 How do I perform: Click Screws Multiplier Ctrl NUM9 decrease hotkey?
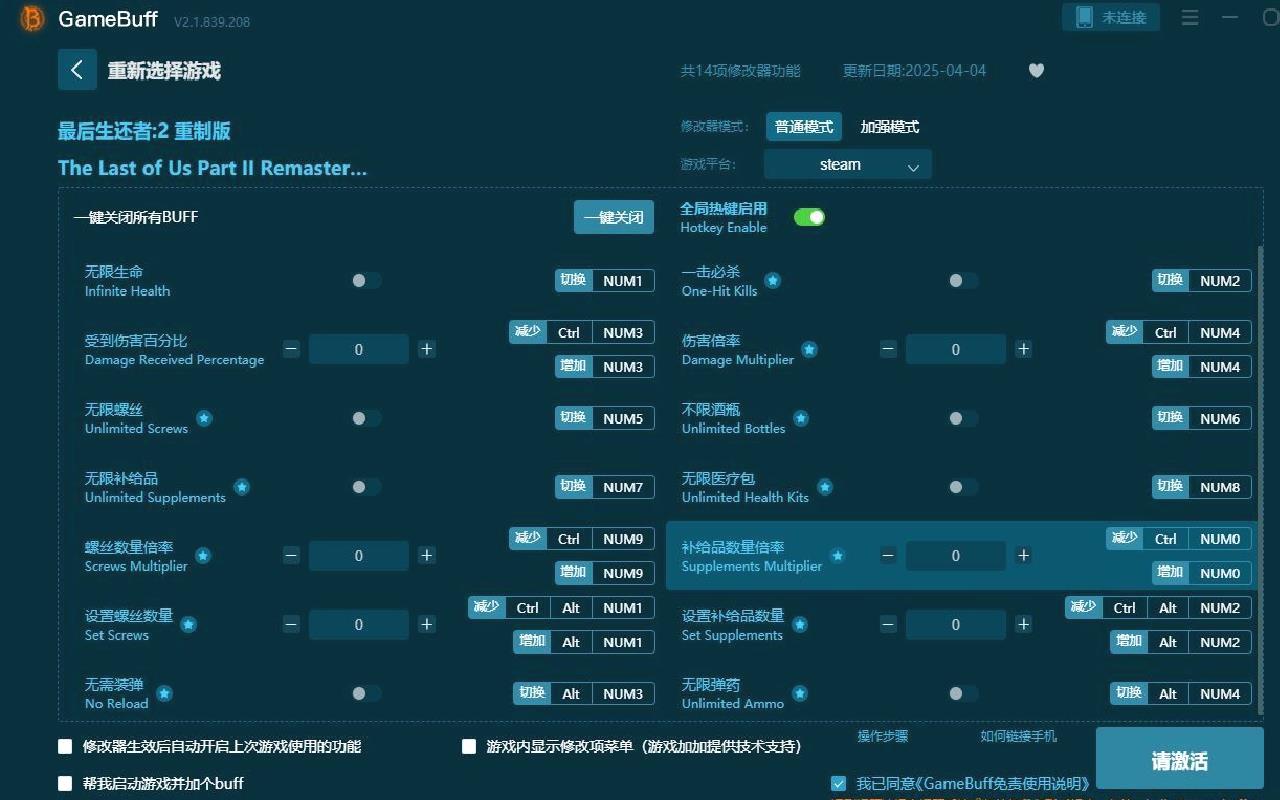[x=582, y=539]
